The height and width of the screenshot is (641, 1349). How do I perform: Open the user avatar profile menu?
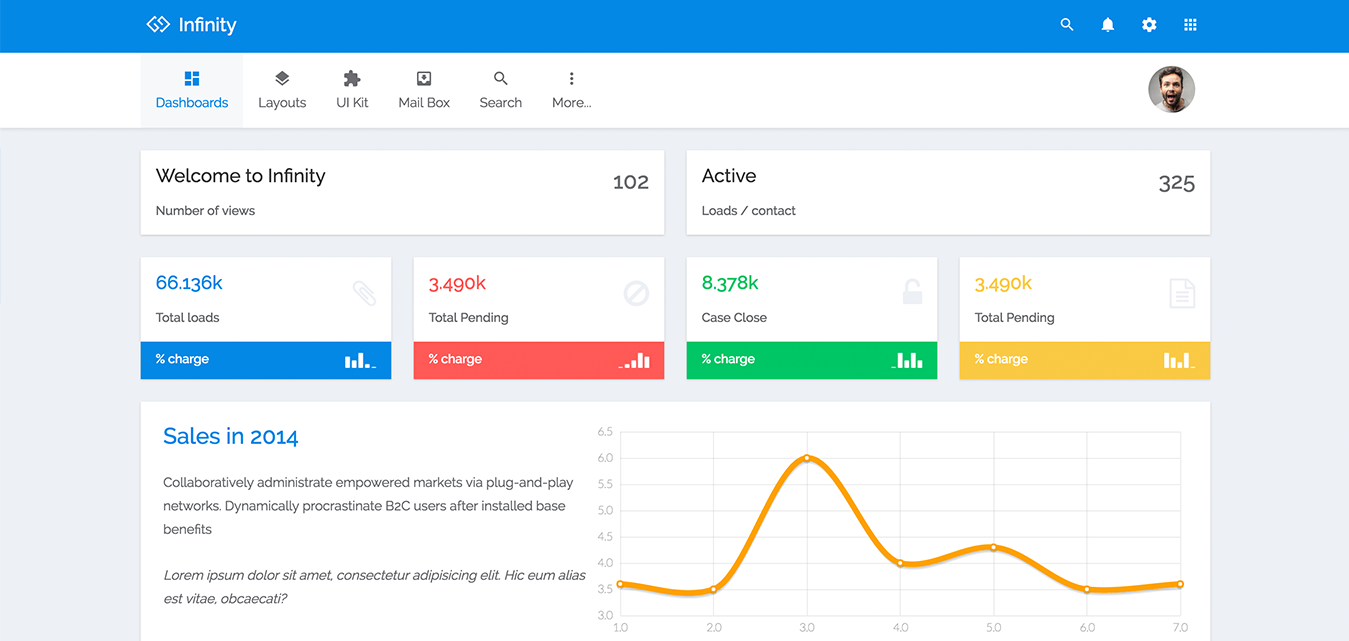pos(1171,90)
